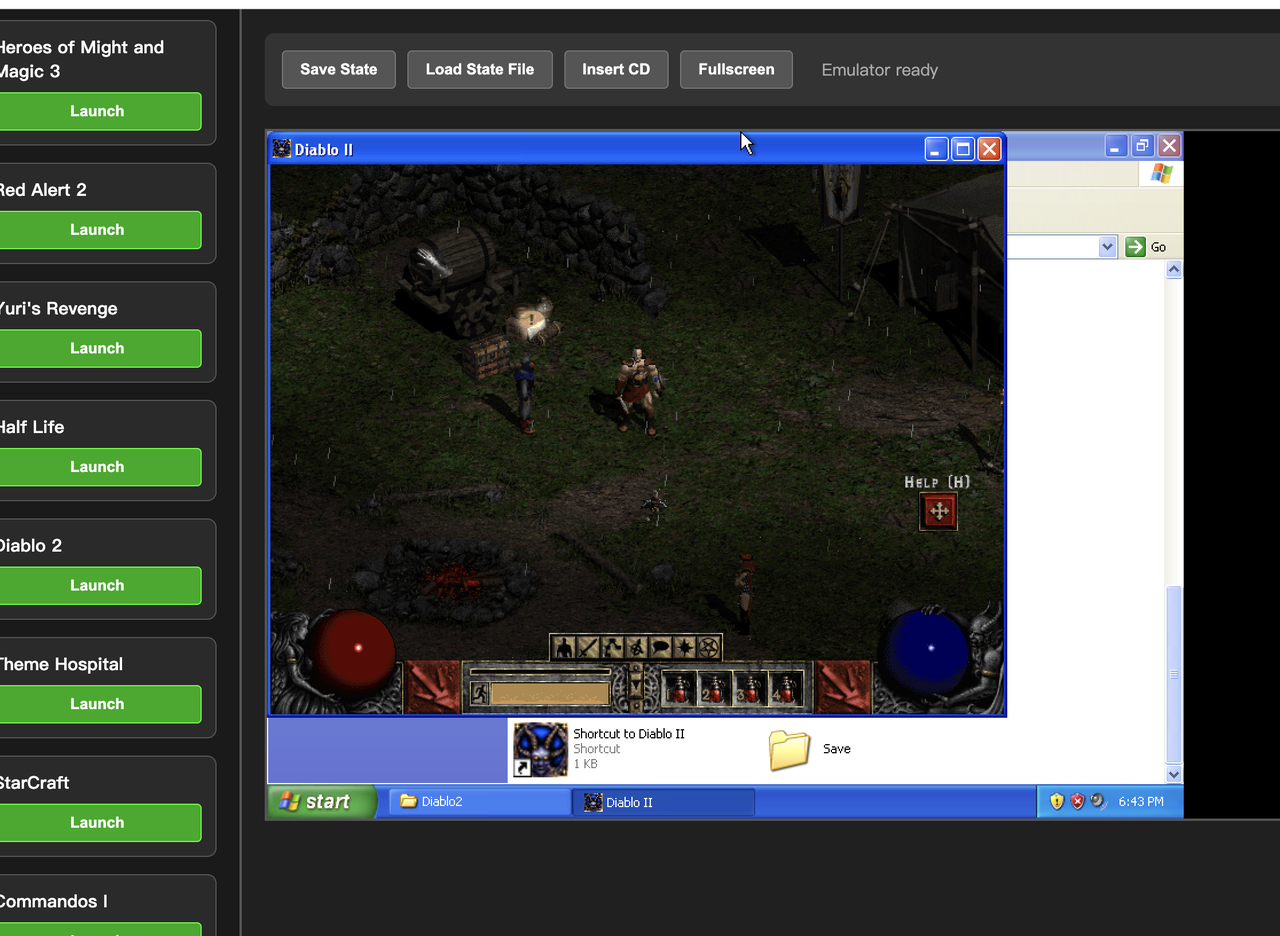Open the Diablo2 folder taskbar button
The image size is (1280, 936).
tap(478, 802)
